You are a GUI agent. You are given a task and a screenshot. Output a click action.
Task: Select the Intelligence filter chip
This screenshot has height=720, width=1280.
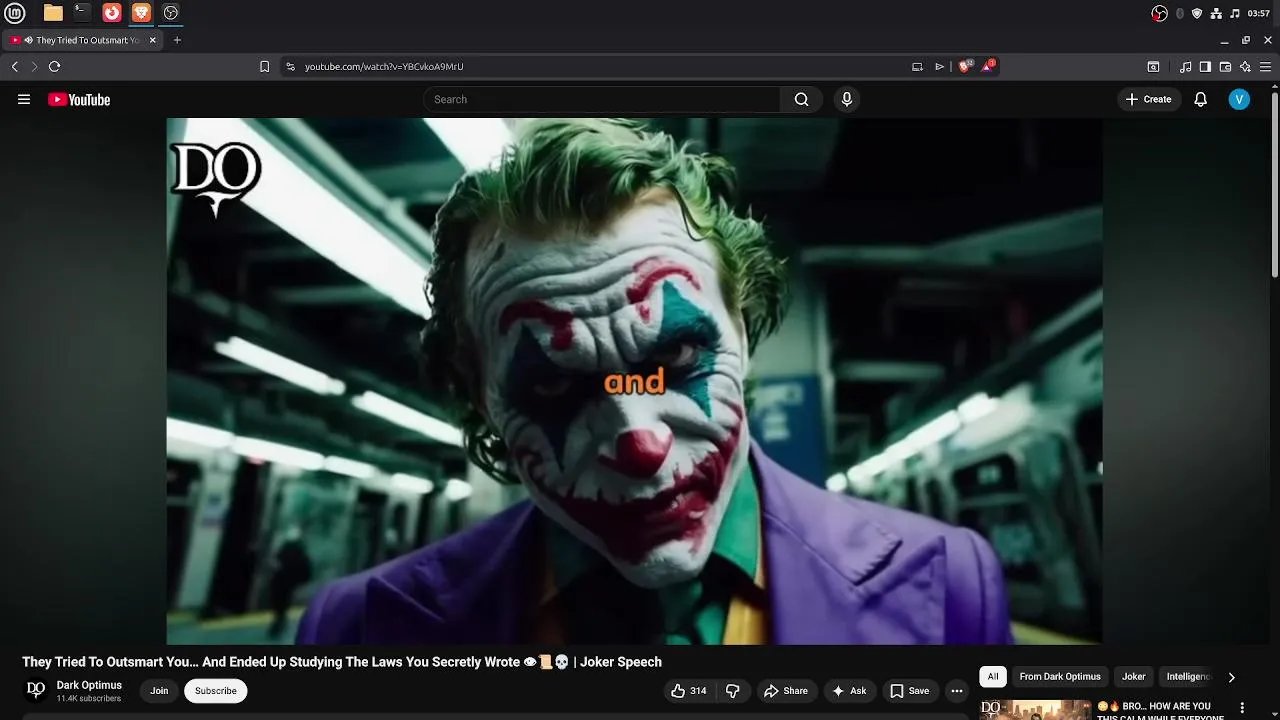pos(1188,677)
